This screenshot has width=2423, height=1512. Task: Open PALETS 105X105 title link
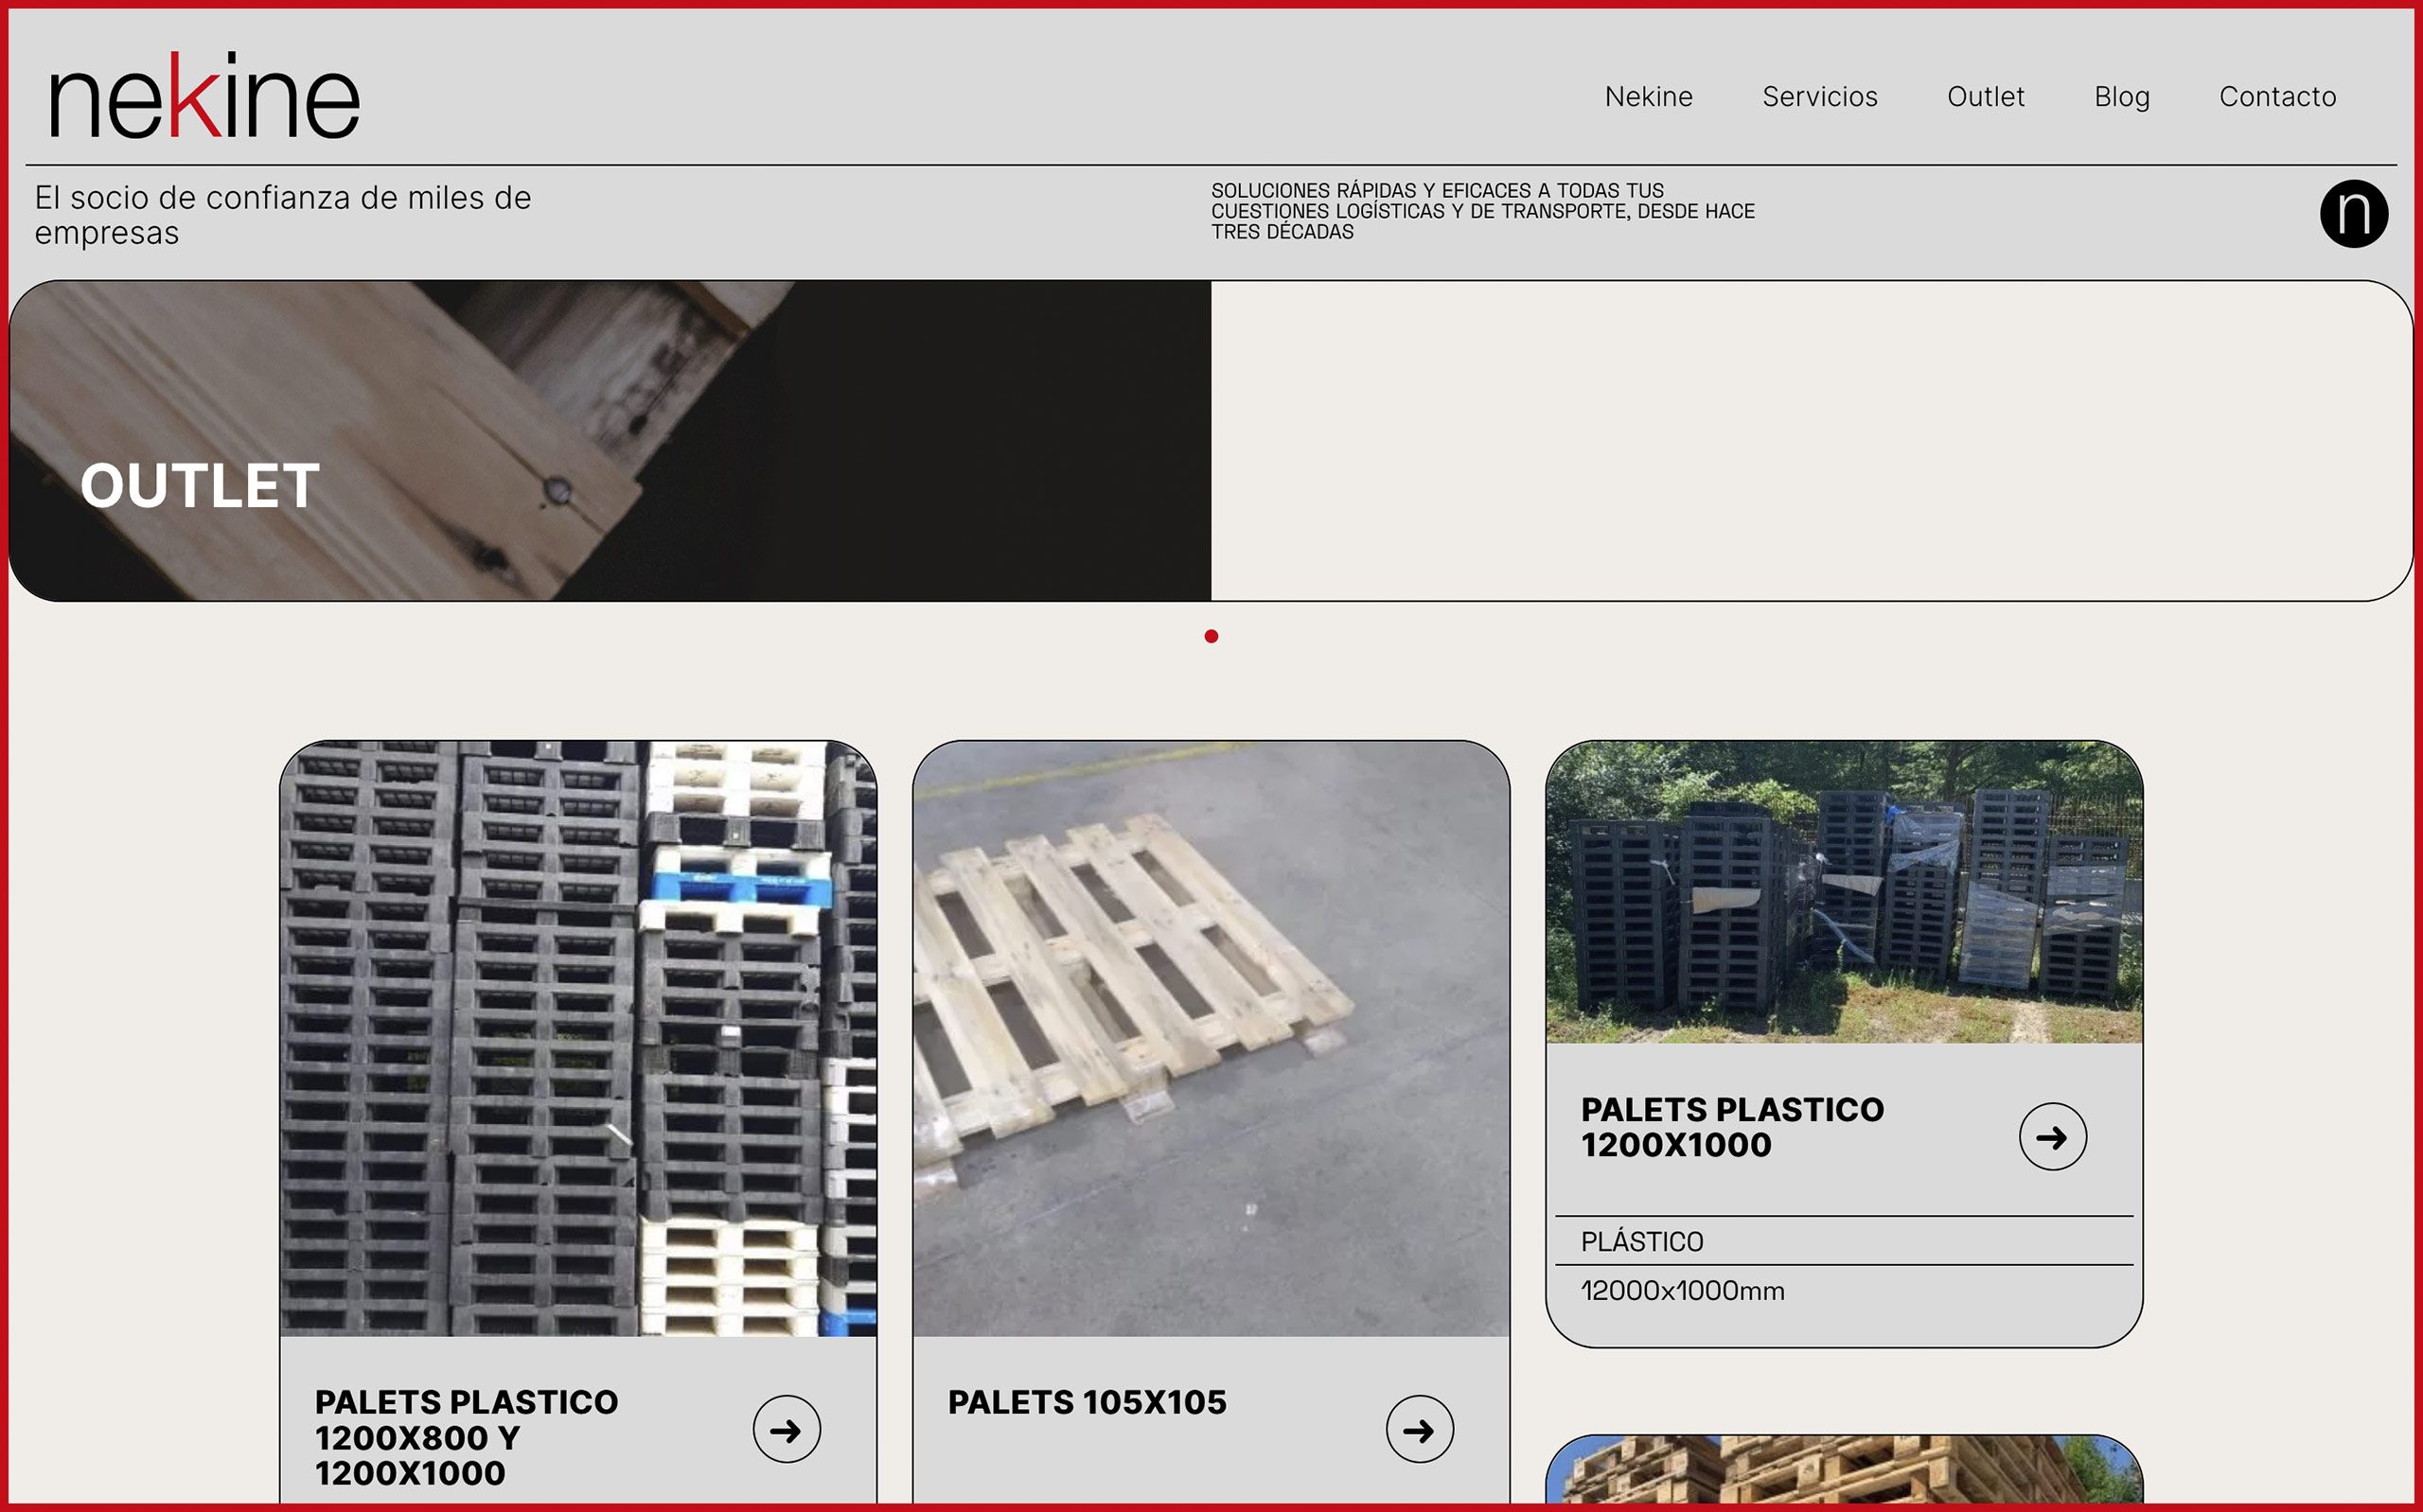1087,1402
